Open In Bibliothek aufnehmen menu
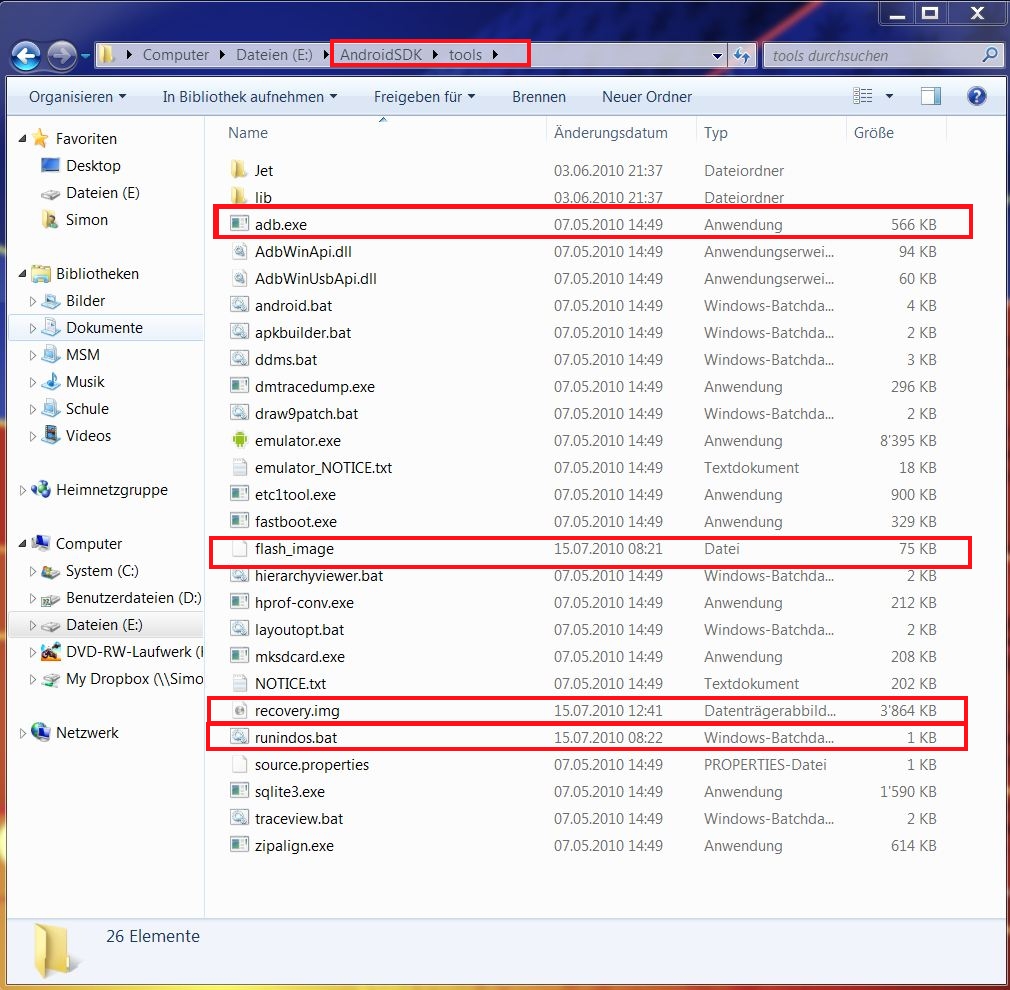This screenshot has height=990, width=1010. click(x=250, y=97)
